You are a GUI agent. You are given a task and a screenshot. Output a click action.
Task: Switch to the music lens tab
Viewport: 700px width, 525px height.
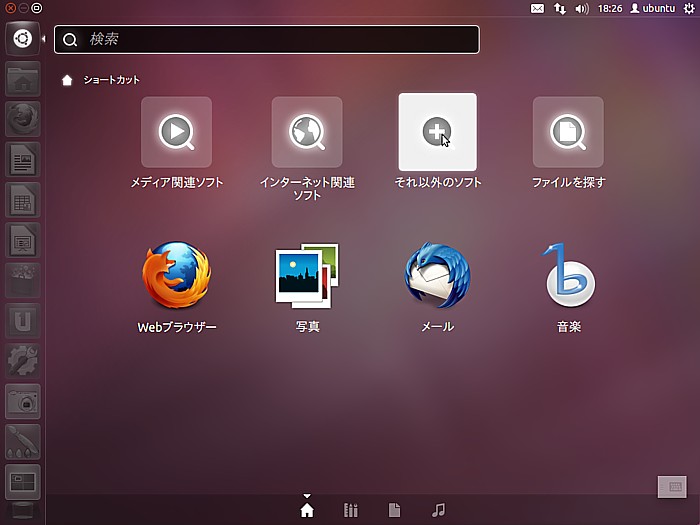pos(438,510)
